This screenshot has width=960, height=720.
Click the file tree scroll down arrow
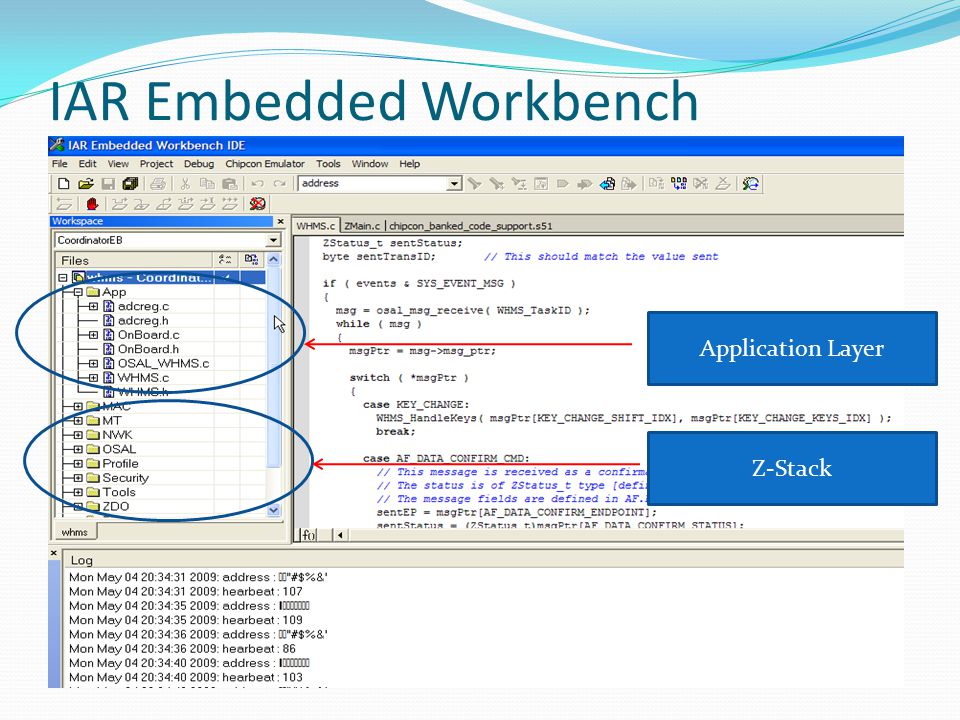(274, 510)
